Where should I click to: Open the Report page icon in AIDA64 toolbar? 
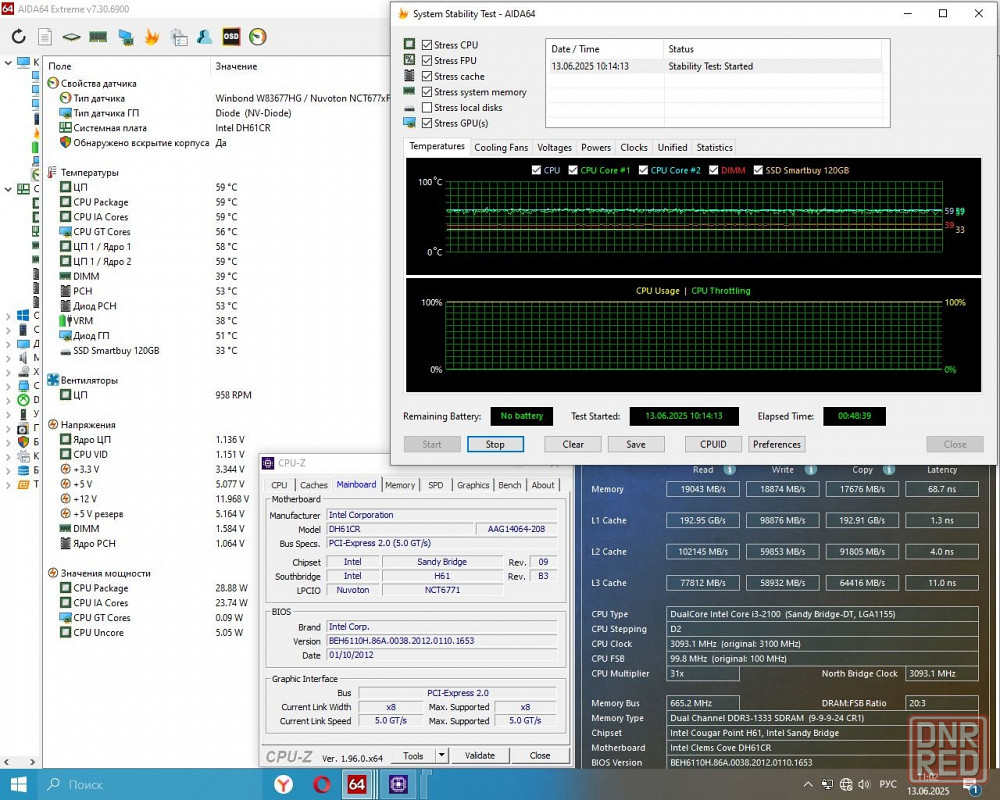pos(45,36)
